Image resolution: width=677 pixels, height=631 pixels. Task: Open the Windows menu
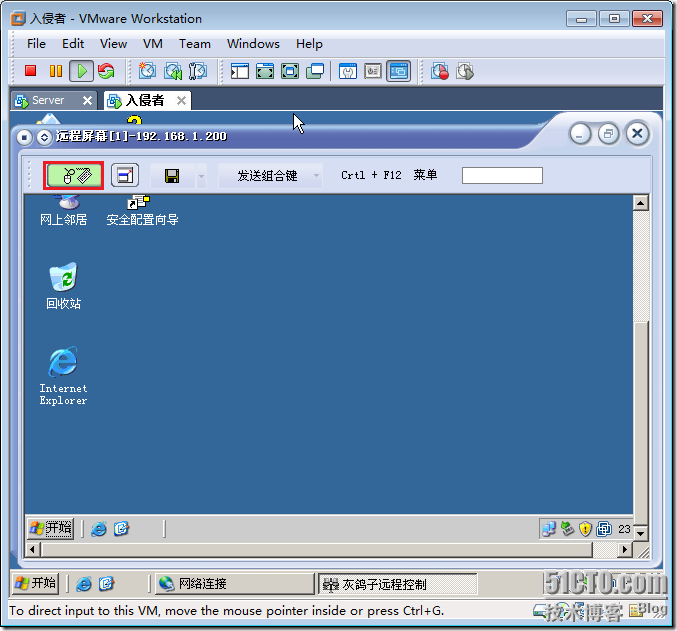coord(253,44)
